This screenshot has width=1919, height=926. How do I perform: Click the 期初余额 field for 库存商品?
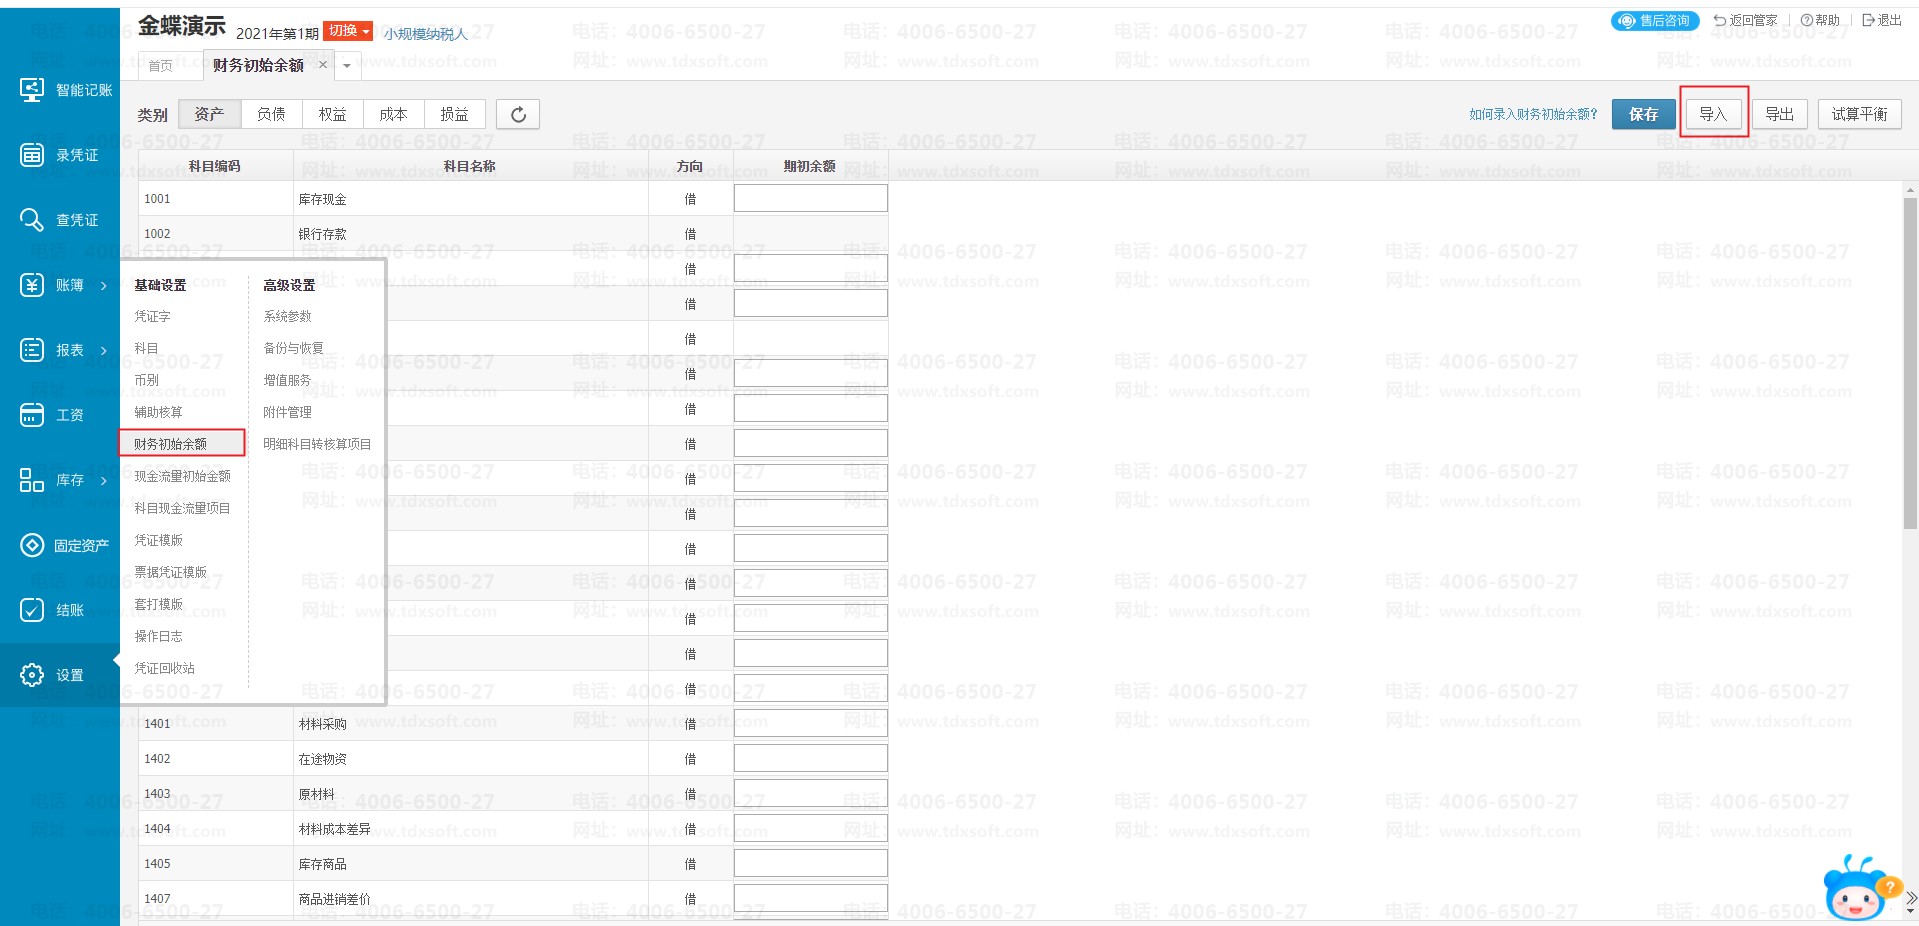click(811, 863)
